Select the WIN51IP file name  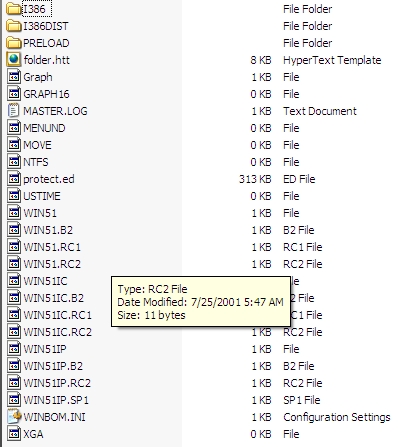click(45, 349)
